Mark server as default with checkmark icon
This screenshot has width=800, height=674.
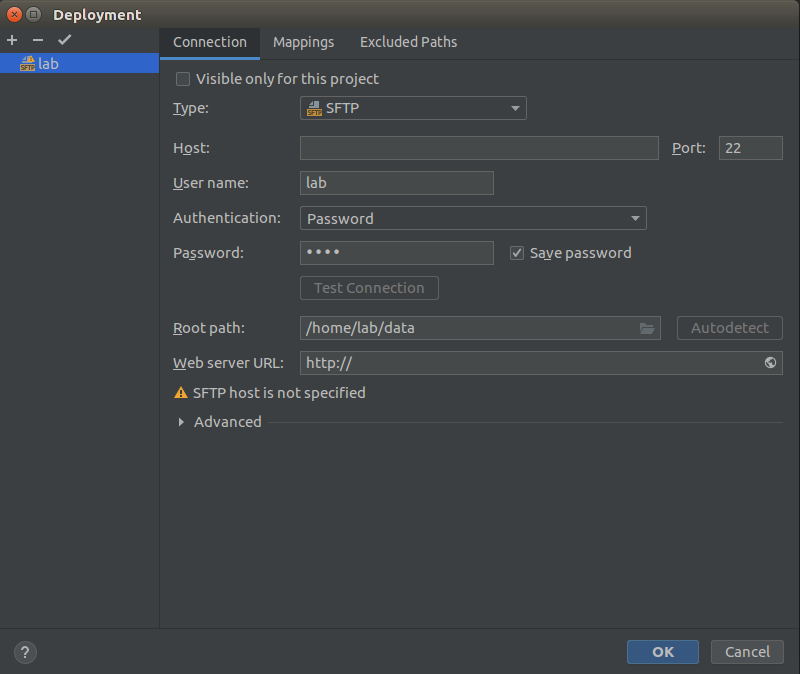tap(65, 40)
